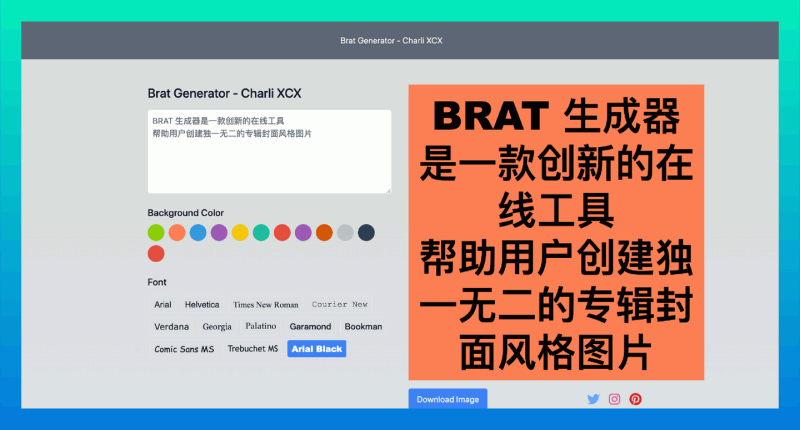Click the header title Brat Generator - Charli XCX
This screenshot has height=430, width=800.
[391, 41]
